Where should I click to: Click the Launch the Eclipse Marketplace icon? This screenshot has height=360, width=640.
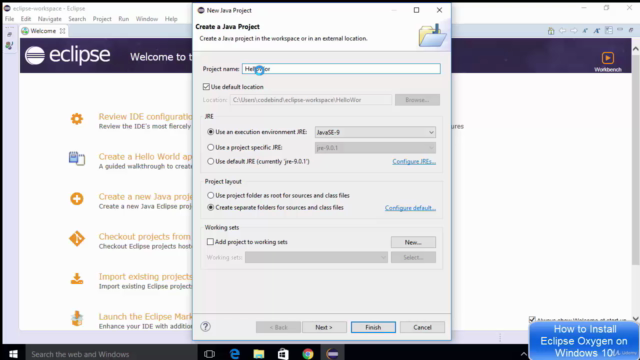click(x=77, y=318)
